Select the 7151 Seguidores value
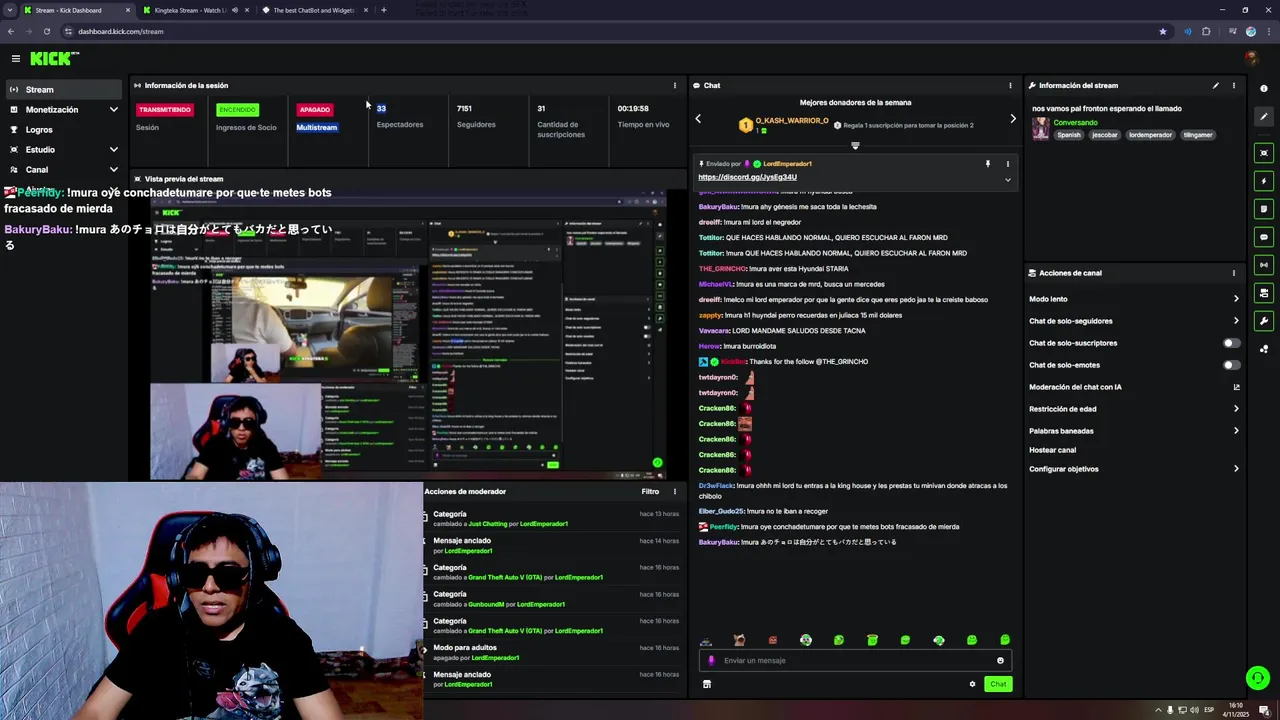1280x720 pixels. [464, 108]
